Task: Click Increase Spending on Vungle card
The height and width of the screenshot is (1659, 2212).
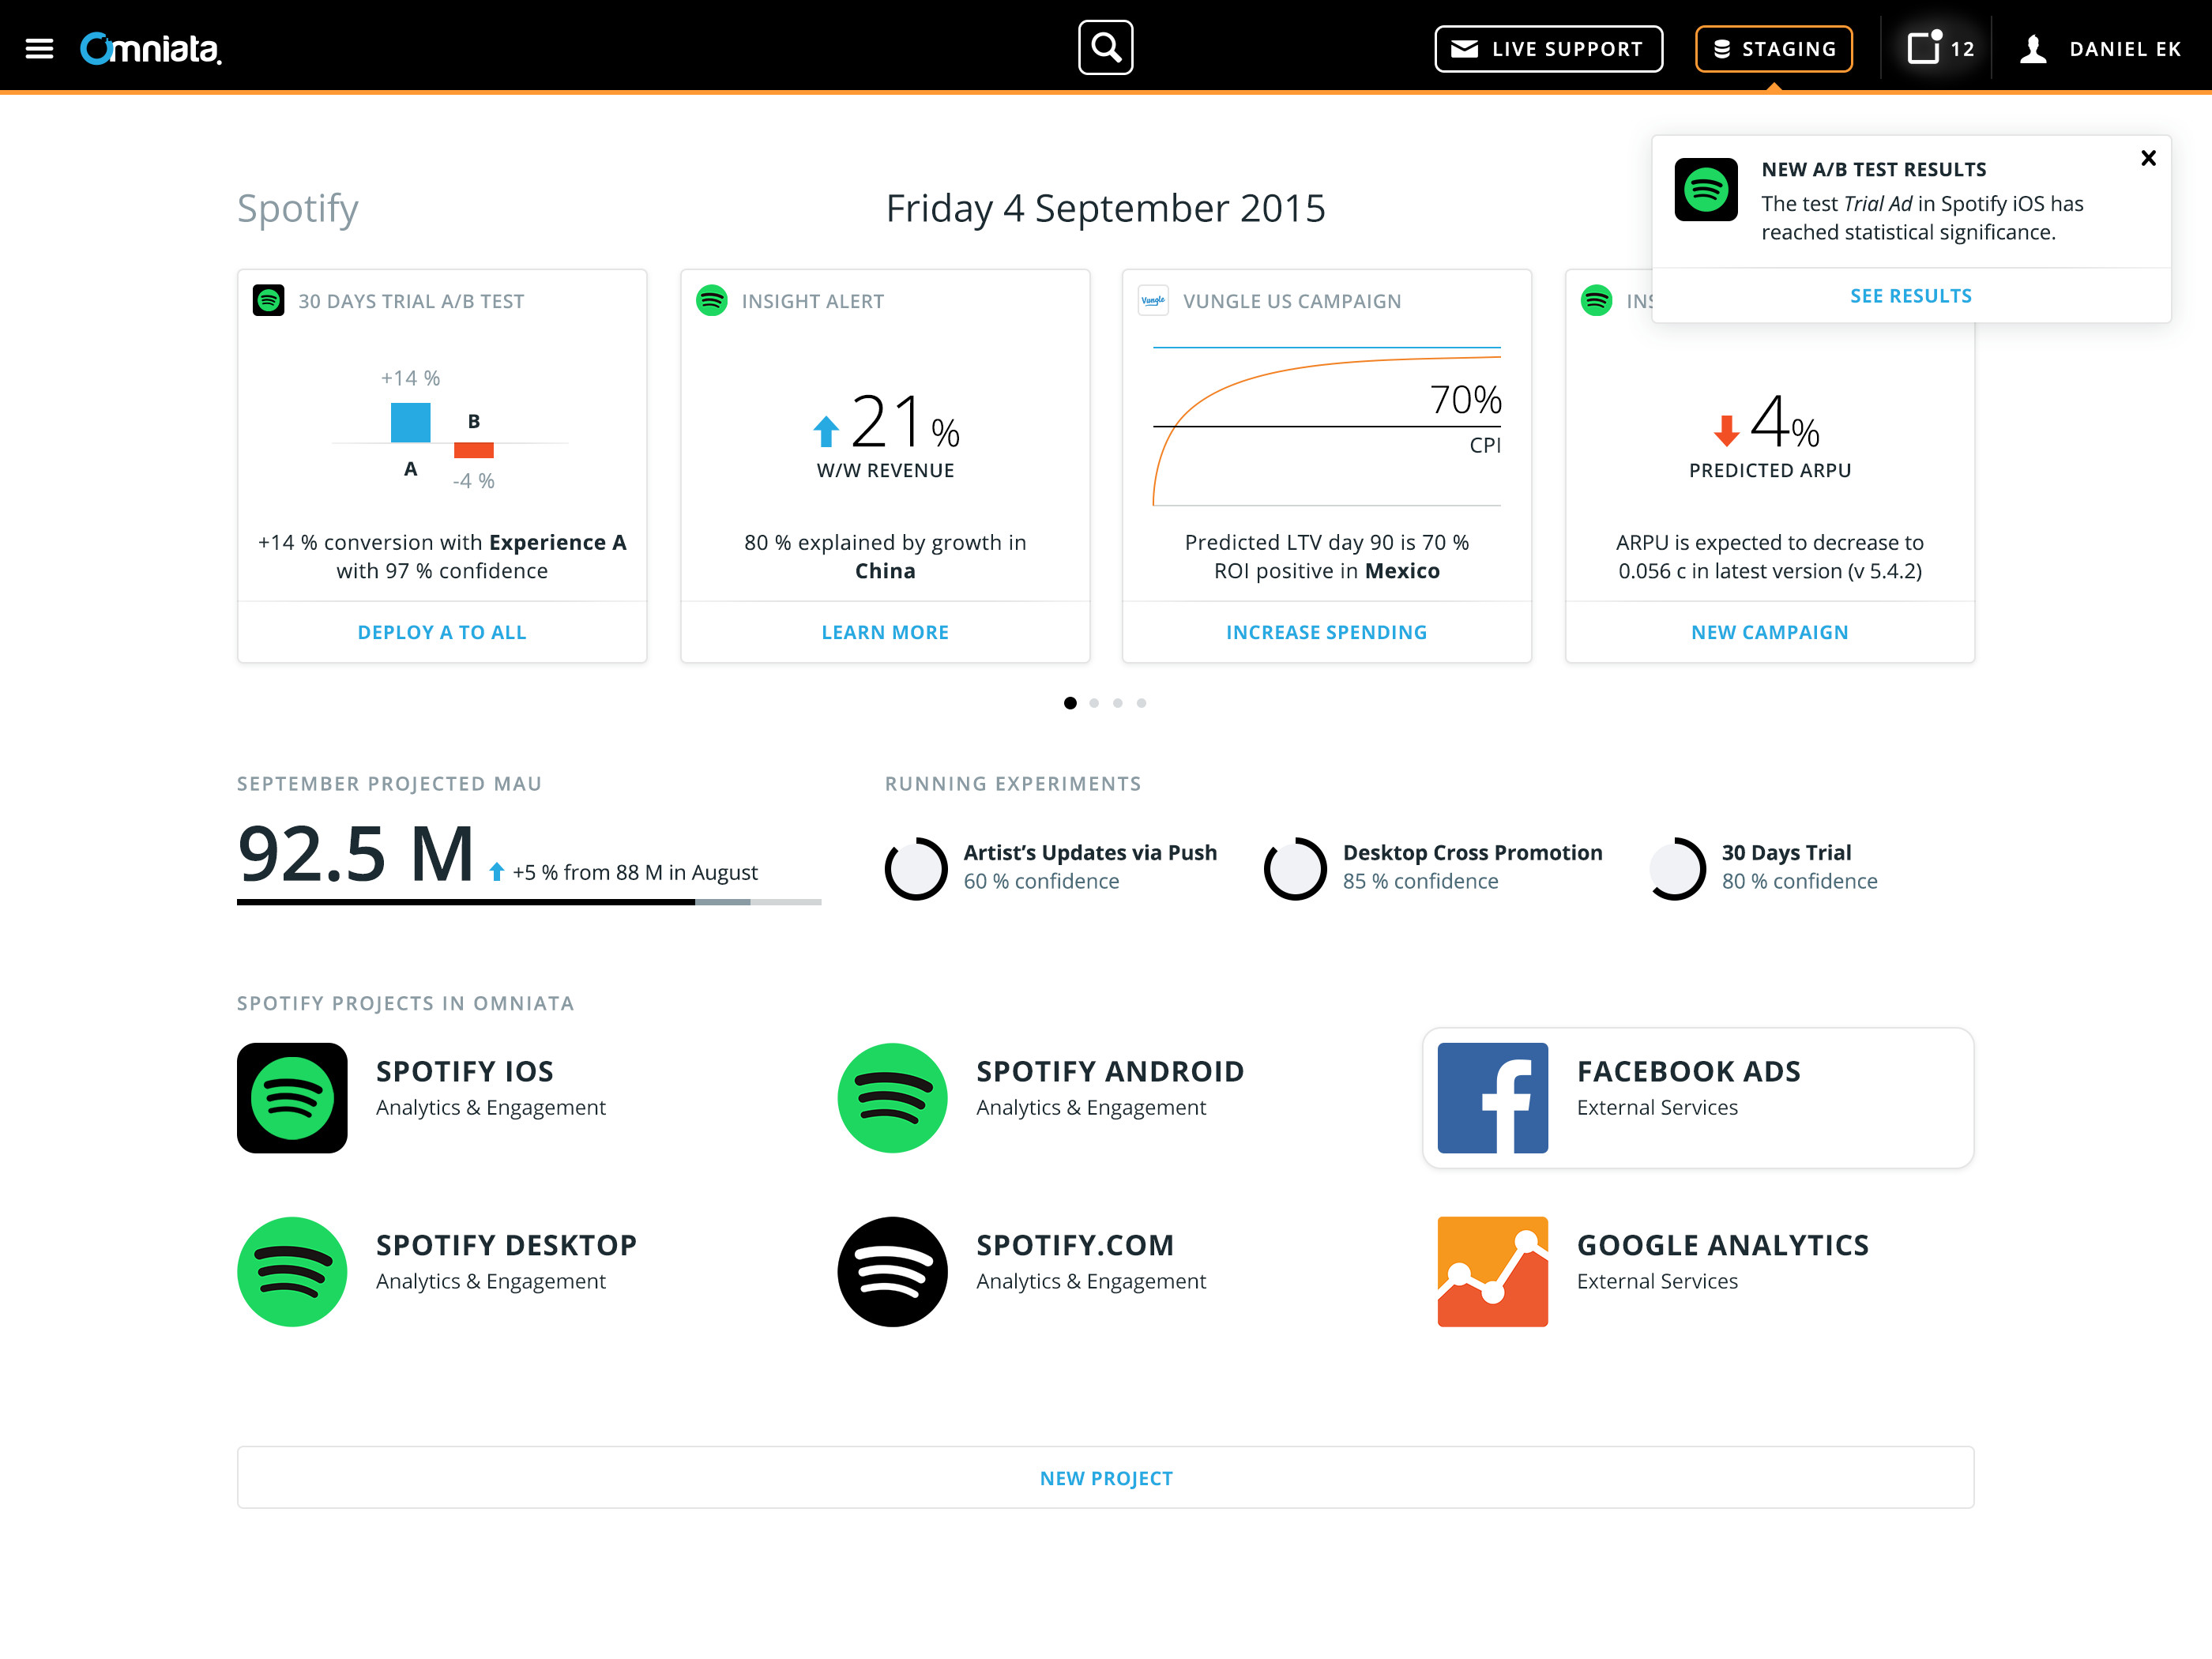Action: pyautogui.click(x=1326, y=632)
